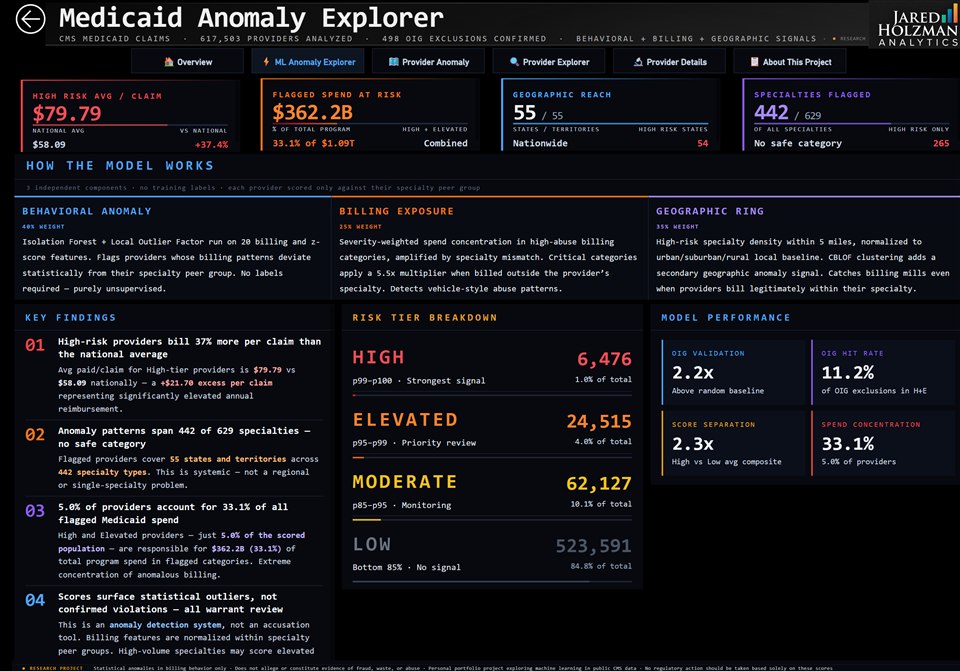Click the document icon on About This Project
This screenshot has width=960, height=671.
(754, 62)
